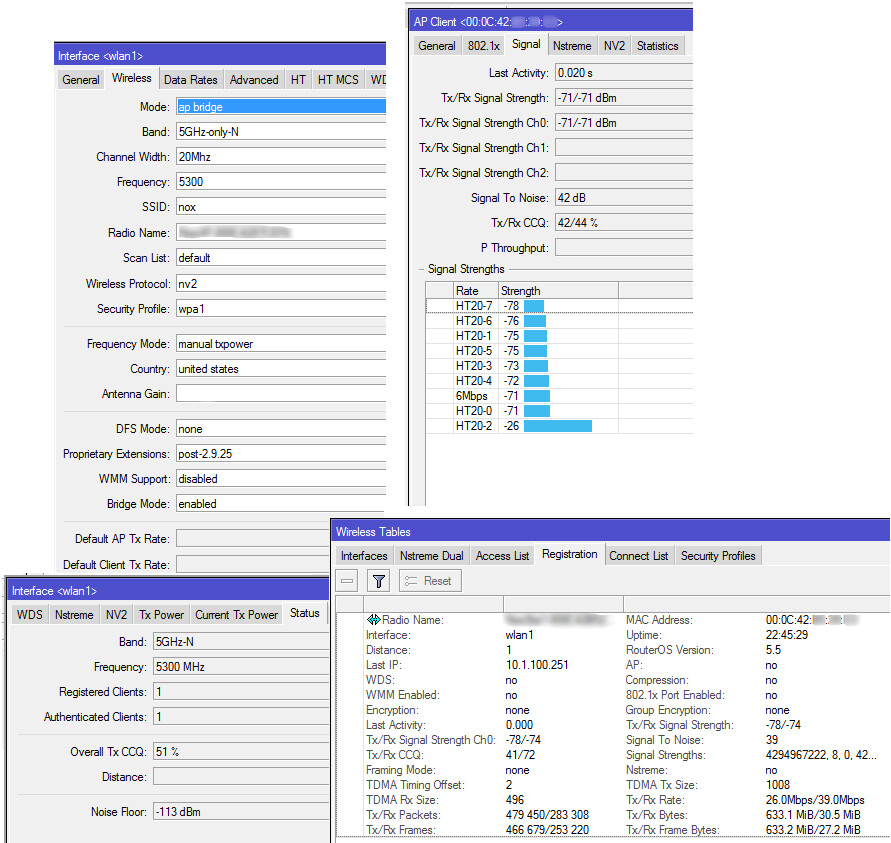The image size is (891, 843).
Task: Open the Nstreme tab in lower Interface window
Action: [x=74, y=615]
